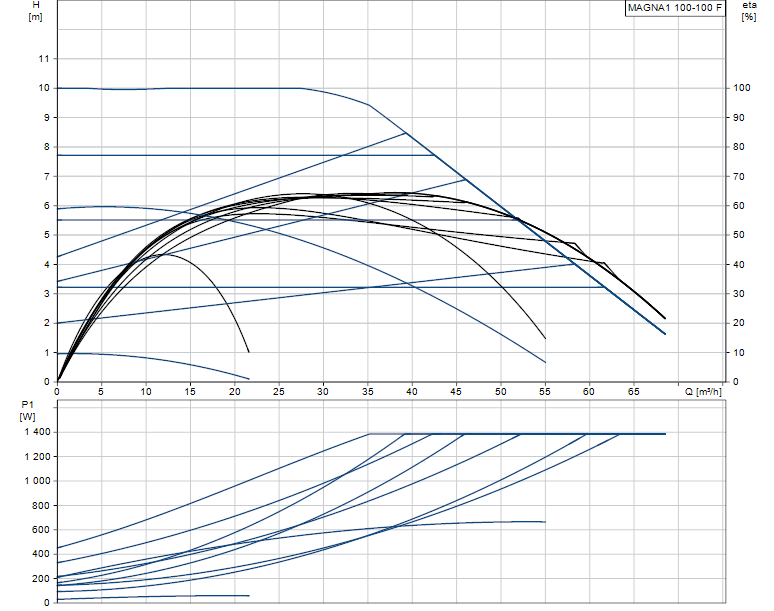The height and width of the screenshot is (611, 774).
Task: Click the 30 tick on eta axis
Action: tap(738, 294)
